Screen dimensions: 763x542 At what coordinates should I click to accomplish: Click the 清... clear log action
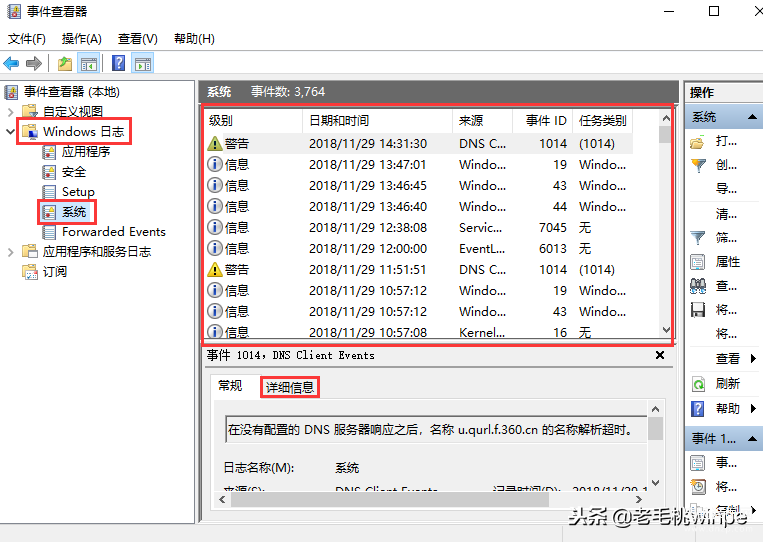tap(727, 214)
